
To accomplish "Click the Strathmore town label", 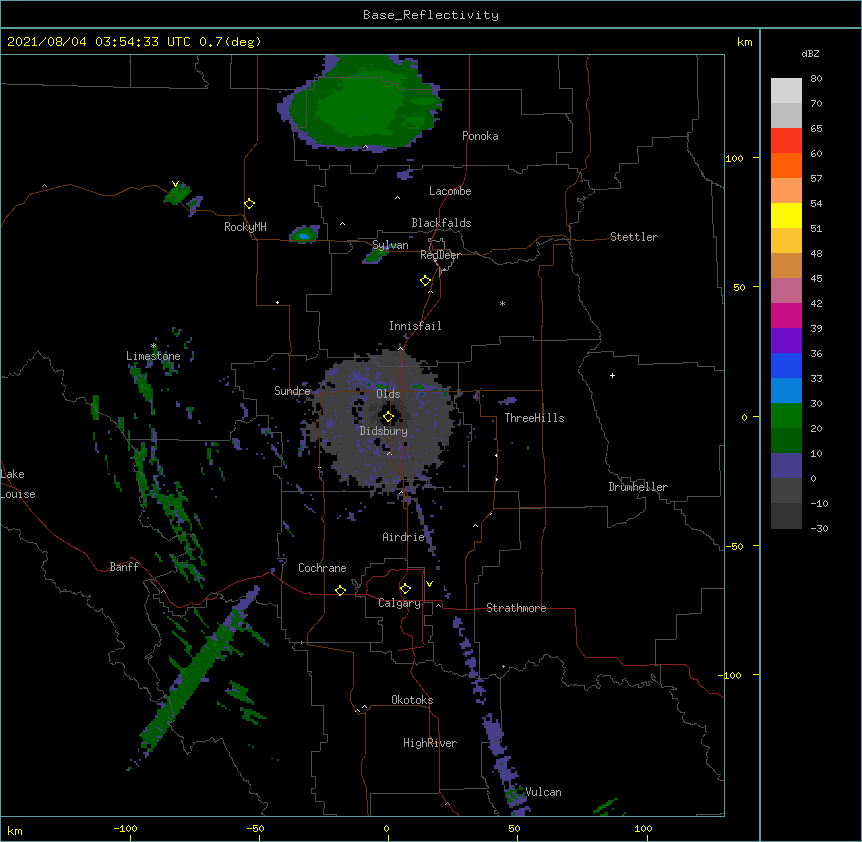I will coord(516,608).
